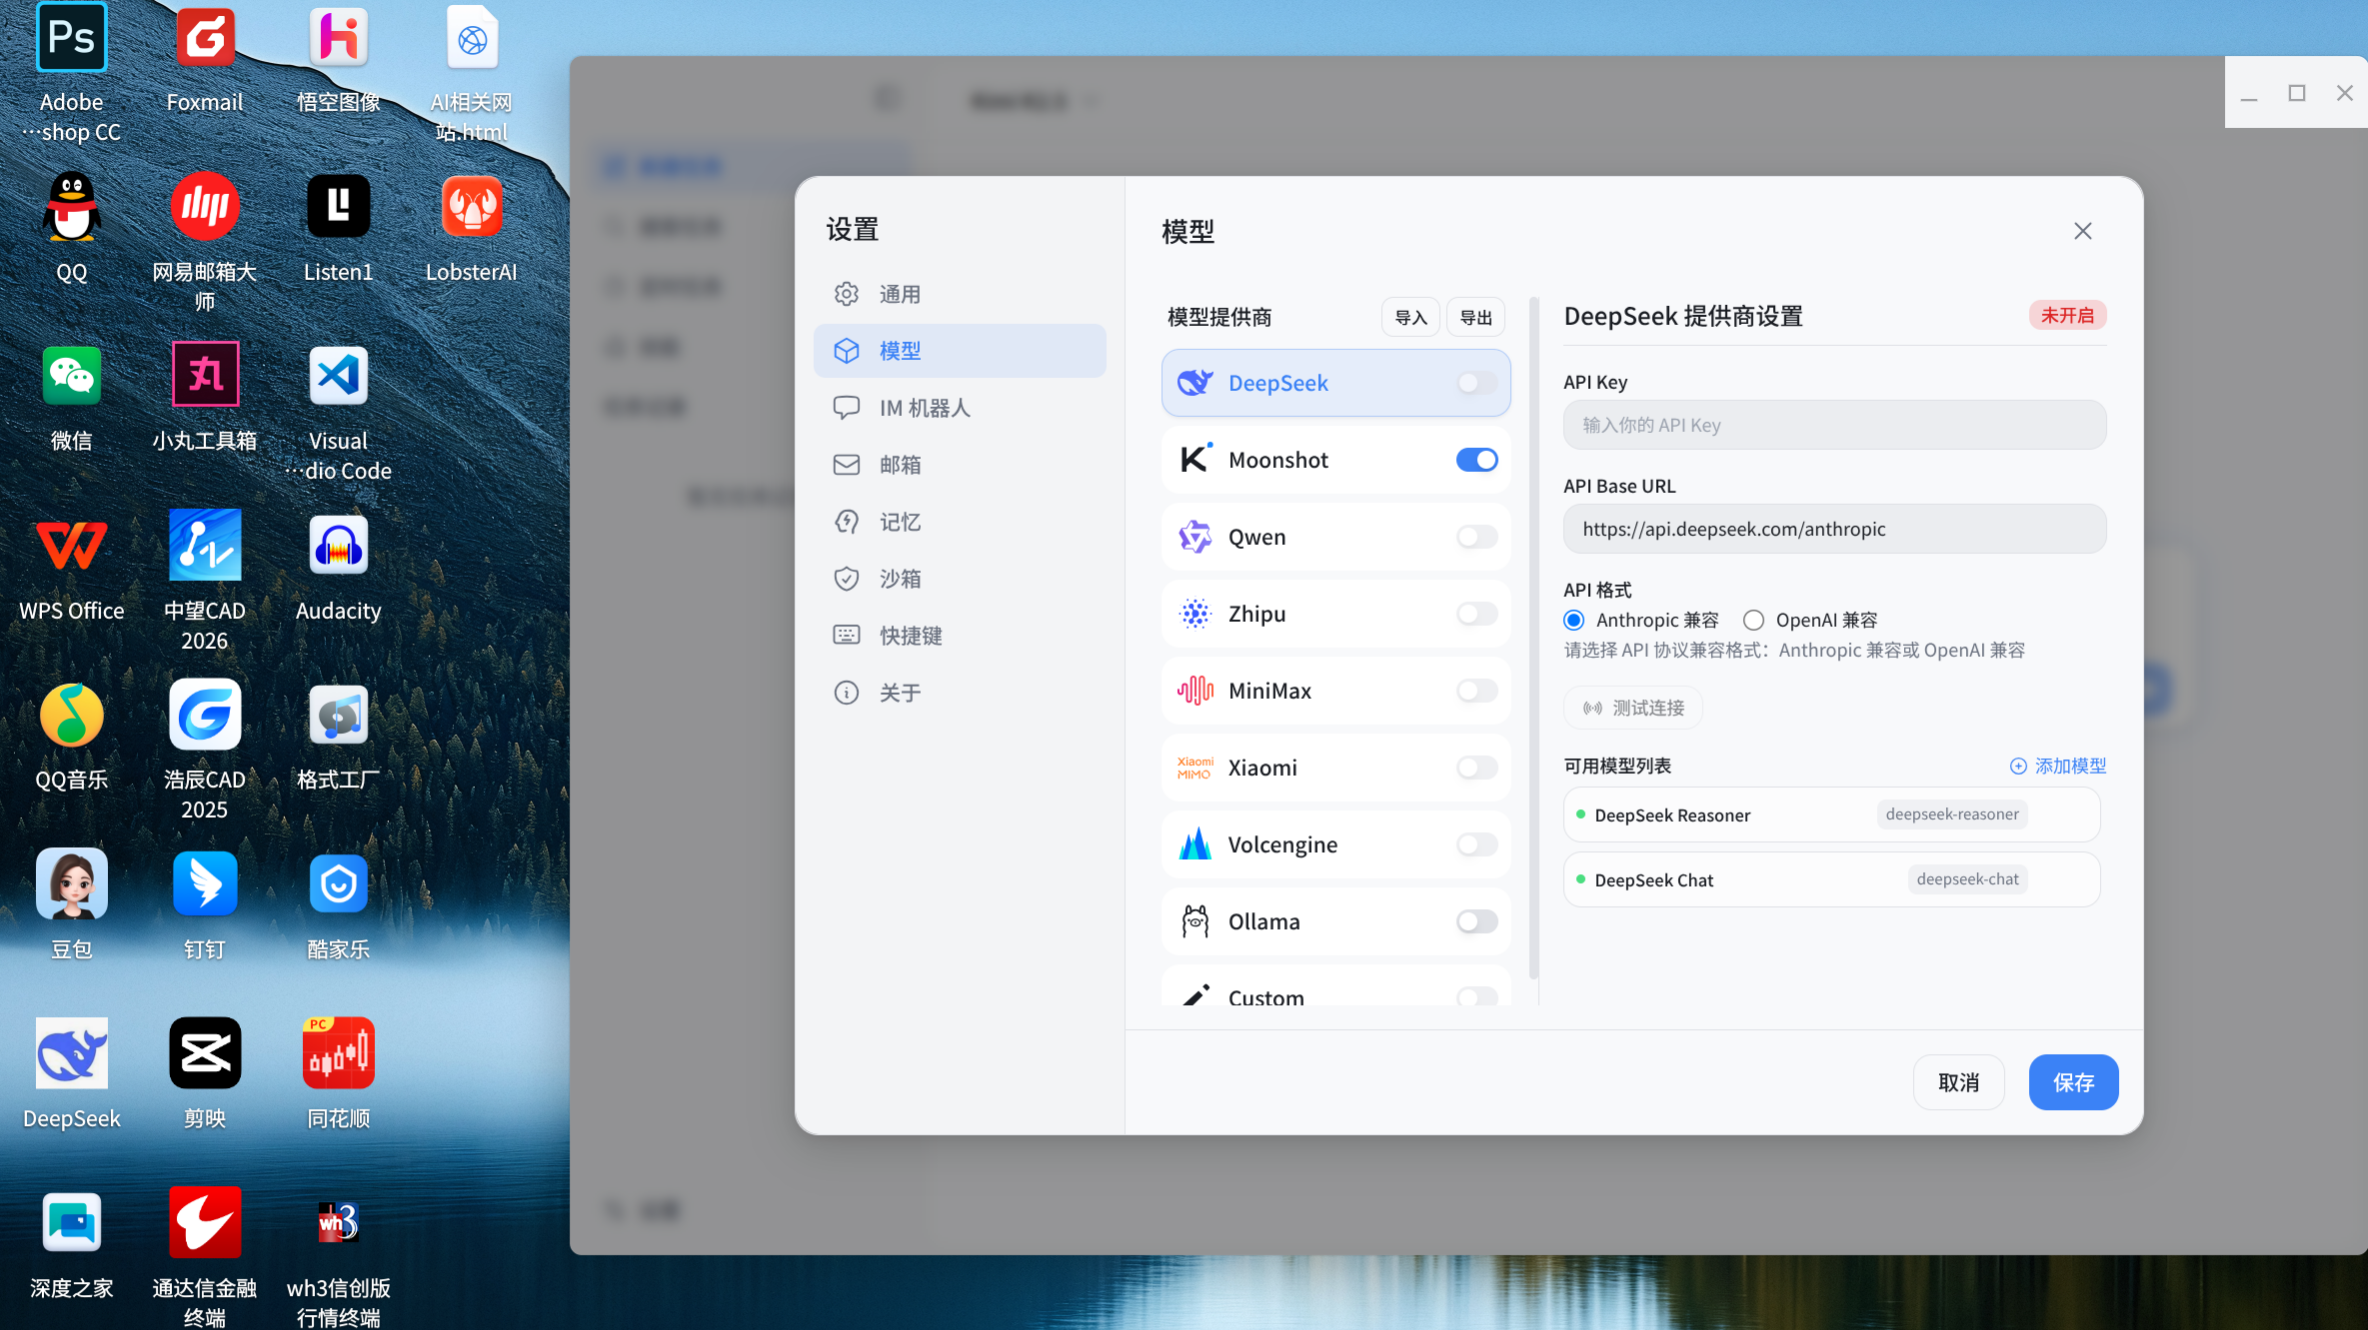Open the DeepSeek desktop shortcut

tap(71, 1054)
